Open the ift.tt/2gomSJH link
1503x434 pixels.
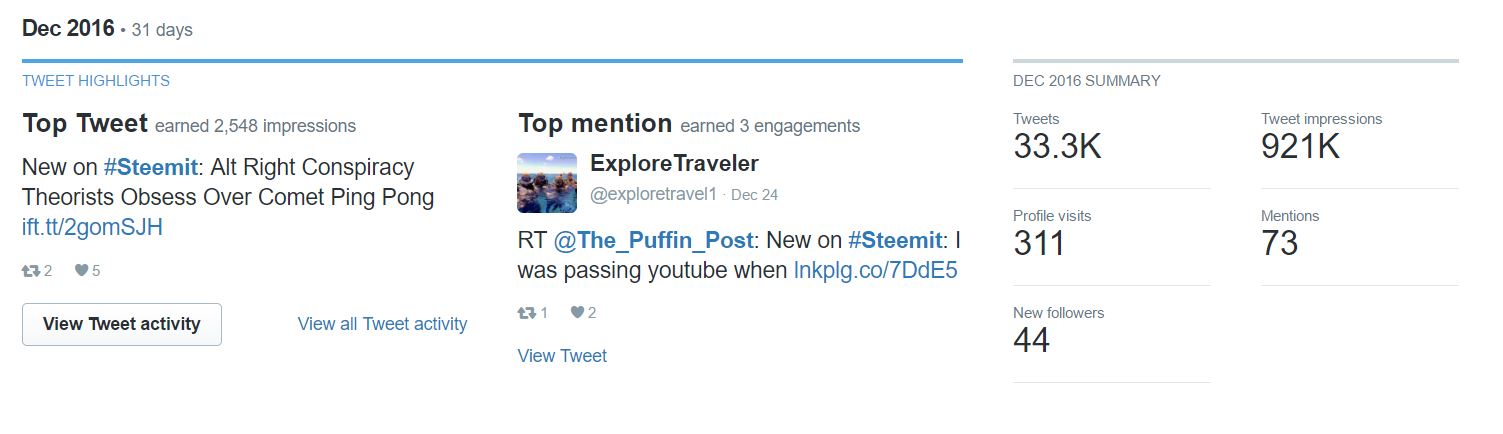point(92,227)
